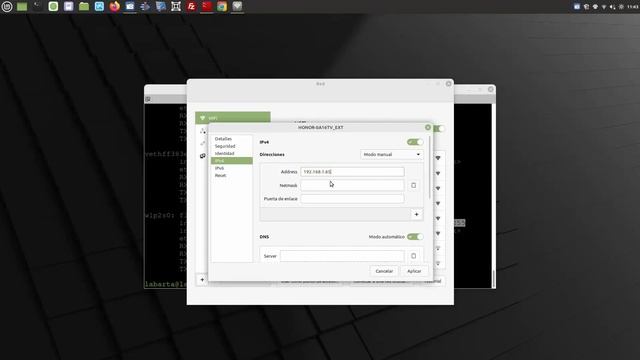The height and width of the screenshot is (360, 640).
Task: Open the screenshot tool icon in panel
Action: (176, 7)
